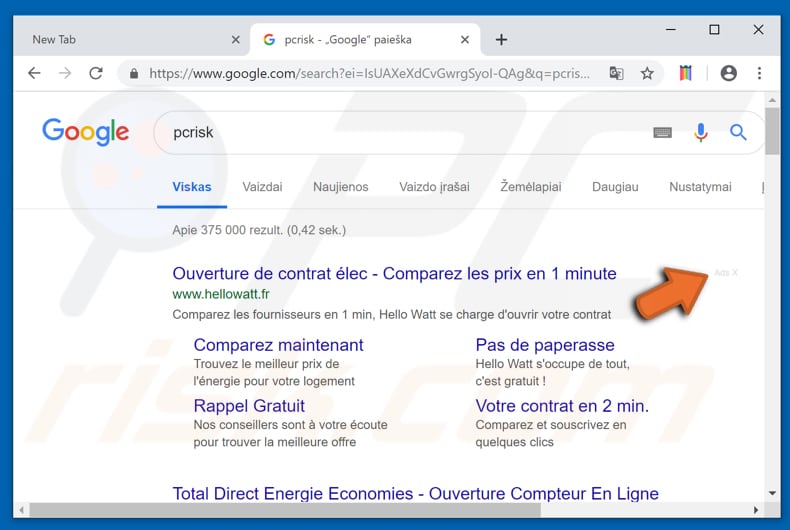
Task: Open the Chrome three-dot menu
Action: click(x=759, y=74)
